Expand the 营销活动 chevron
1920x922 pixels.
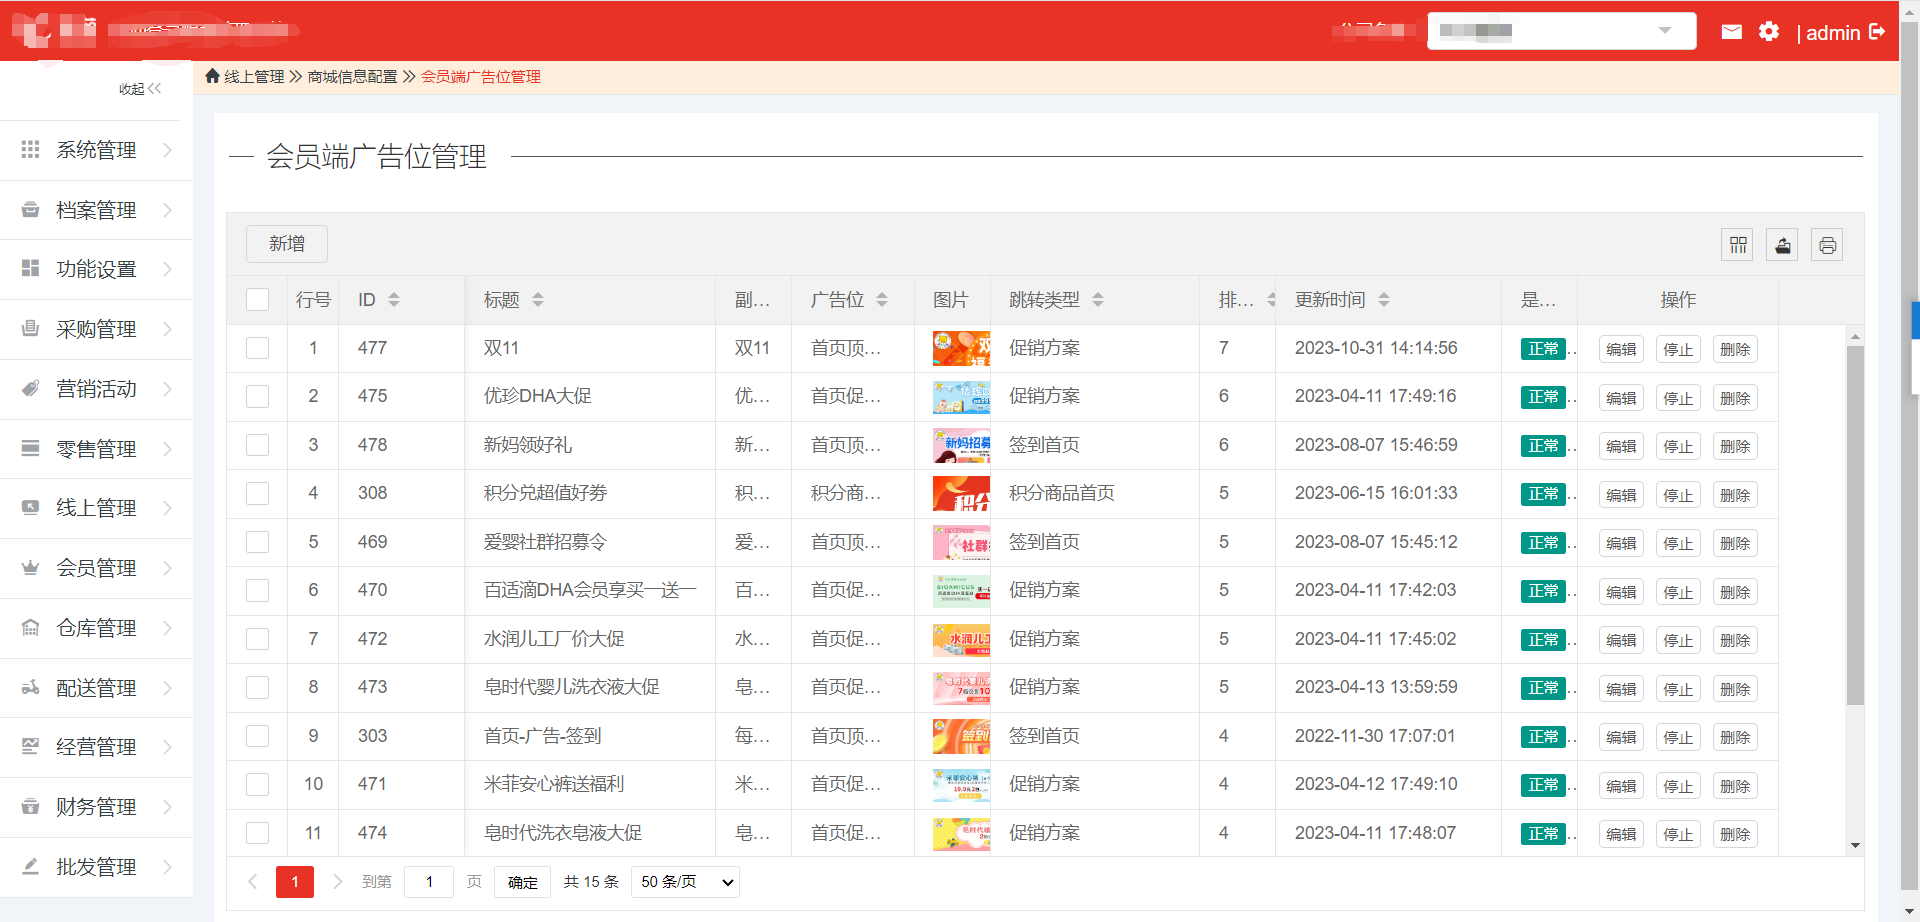(167, 389)
